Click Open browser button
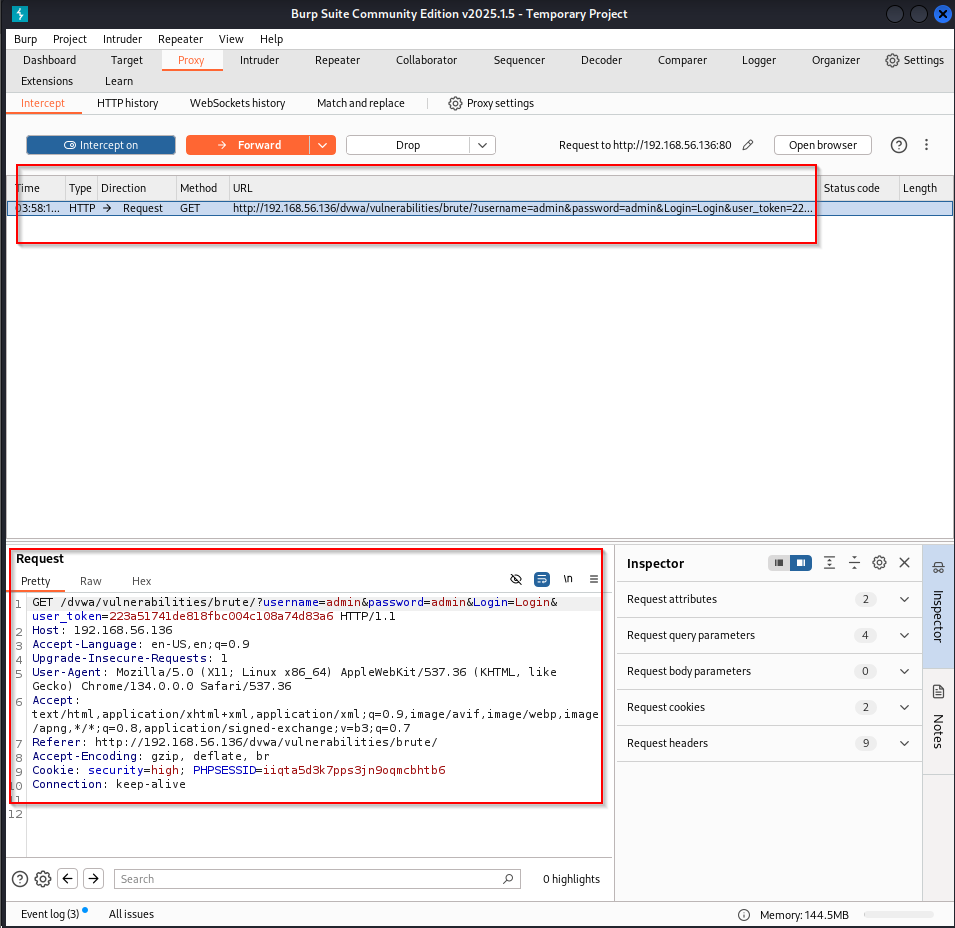955x928 pixels. tap(822, 145)
